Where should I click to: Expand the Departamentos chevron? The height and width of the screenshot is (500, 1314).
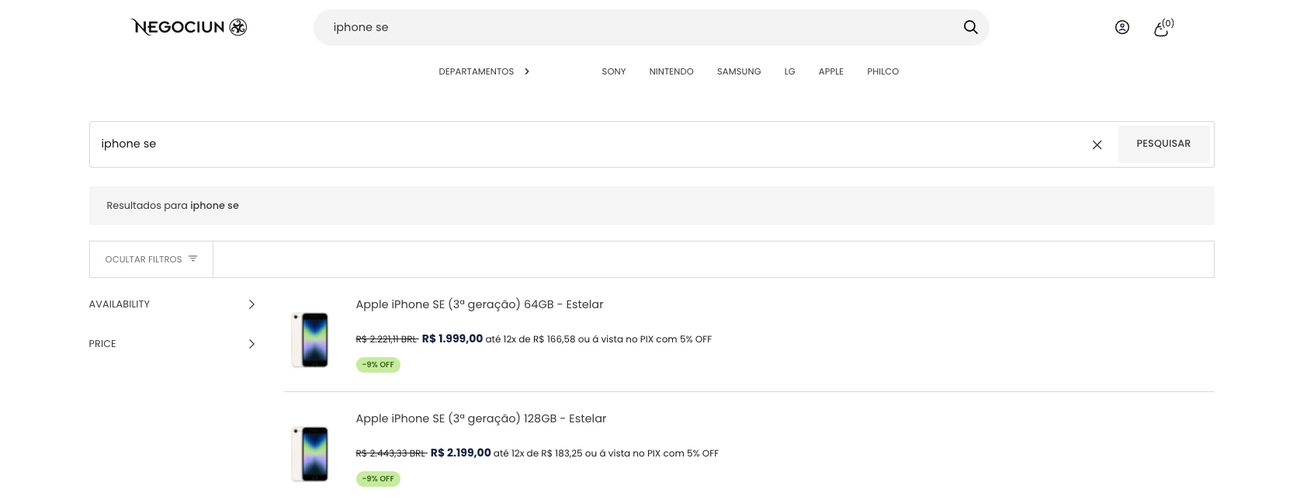[527, 72]
